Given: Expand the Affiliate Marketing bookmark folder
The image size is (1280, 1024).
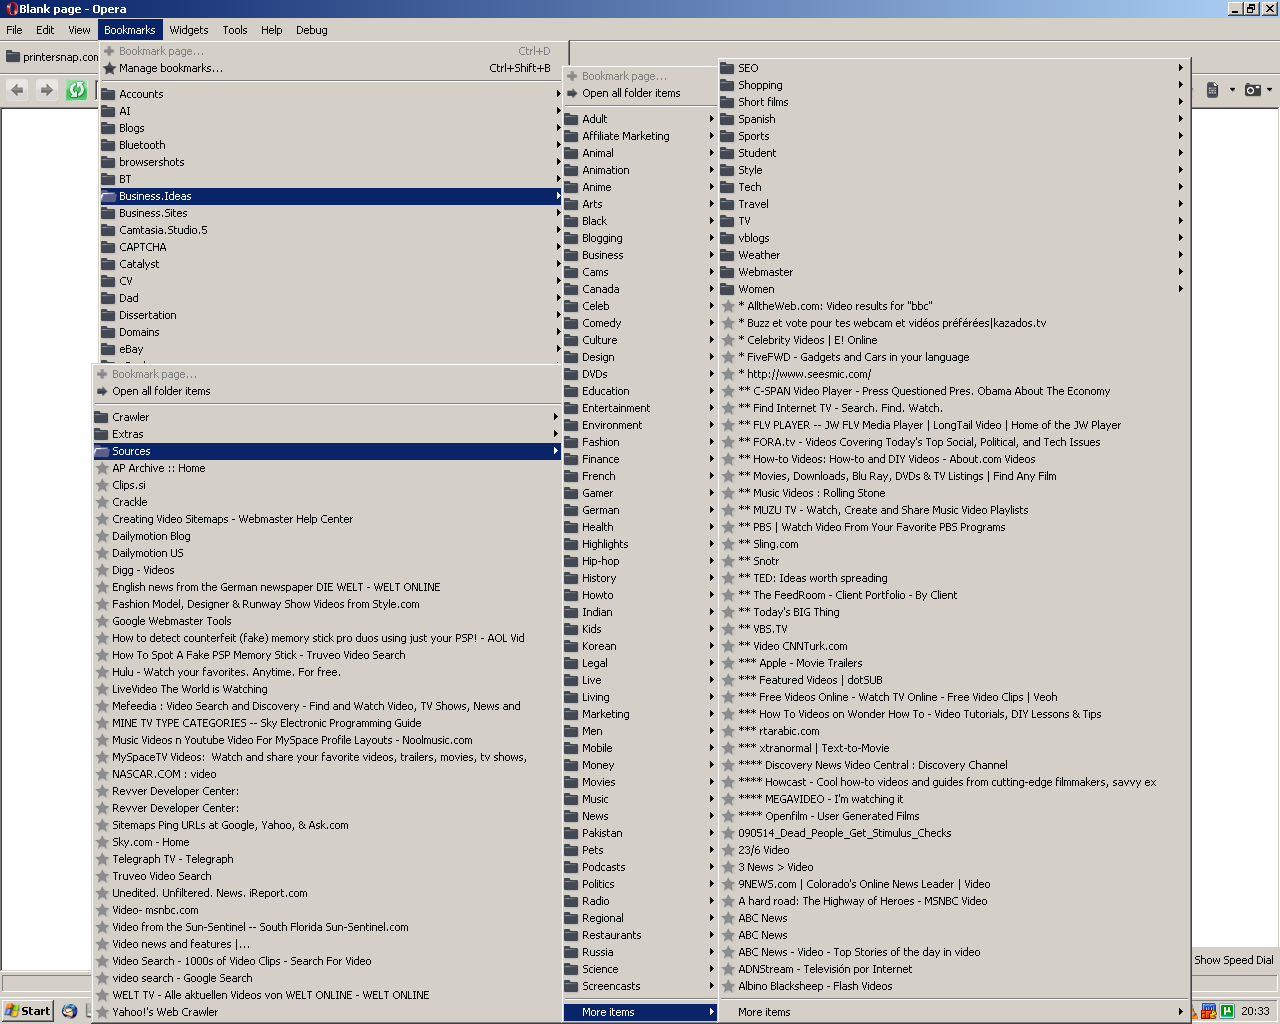Looking at the screenshot, I should pos(626,136).
